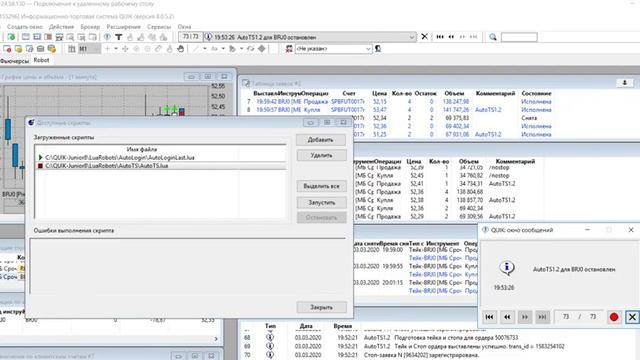Select order row 7 at 19:59:42
640x360 pixels.
398,102
